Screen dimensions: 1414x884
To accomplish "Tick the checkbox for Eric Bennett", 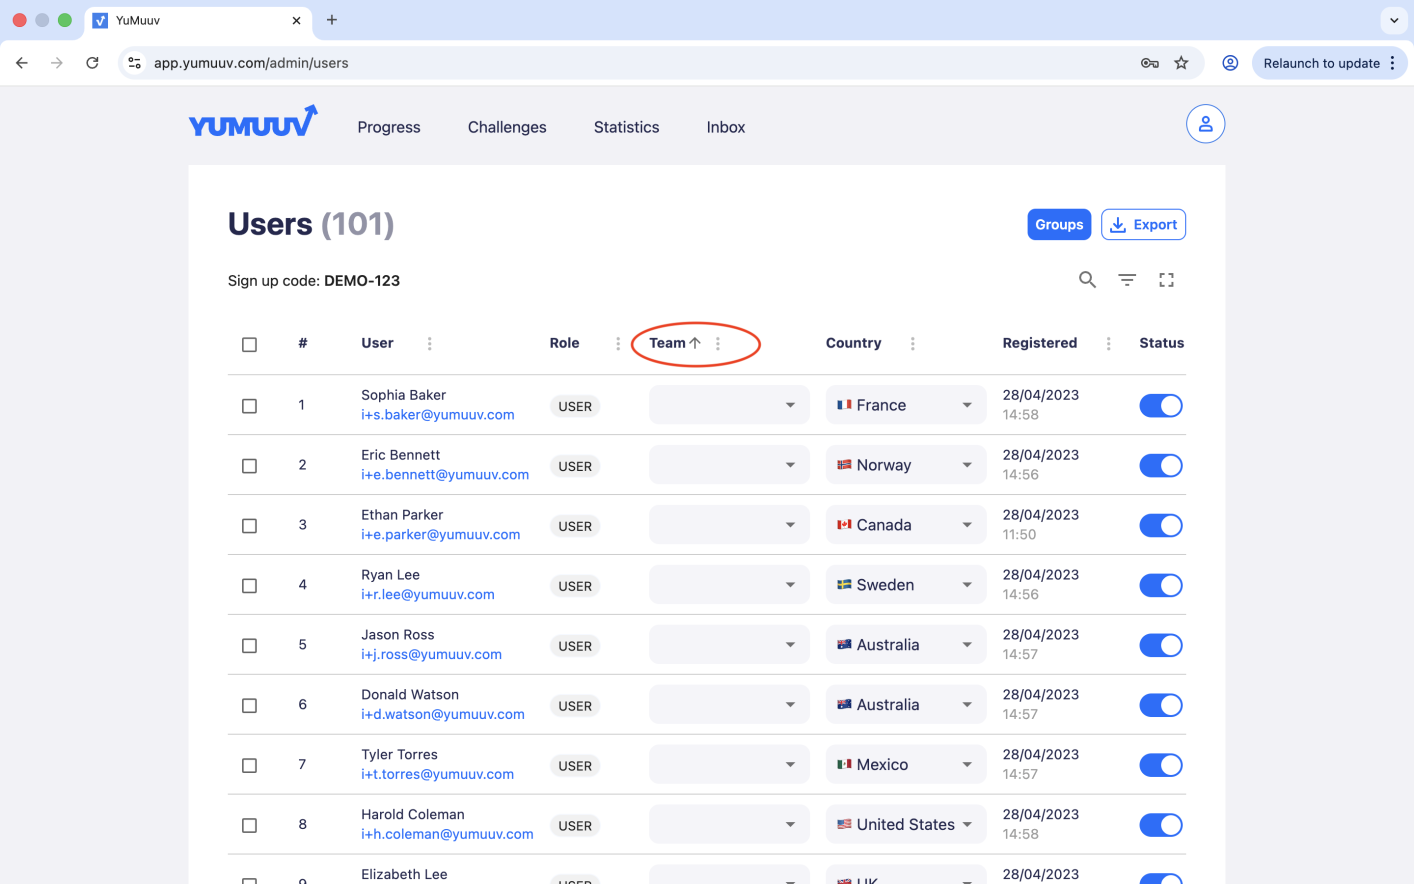I will [250, 466].
